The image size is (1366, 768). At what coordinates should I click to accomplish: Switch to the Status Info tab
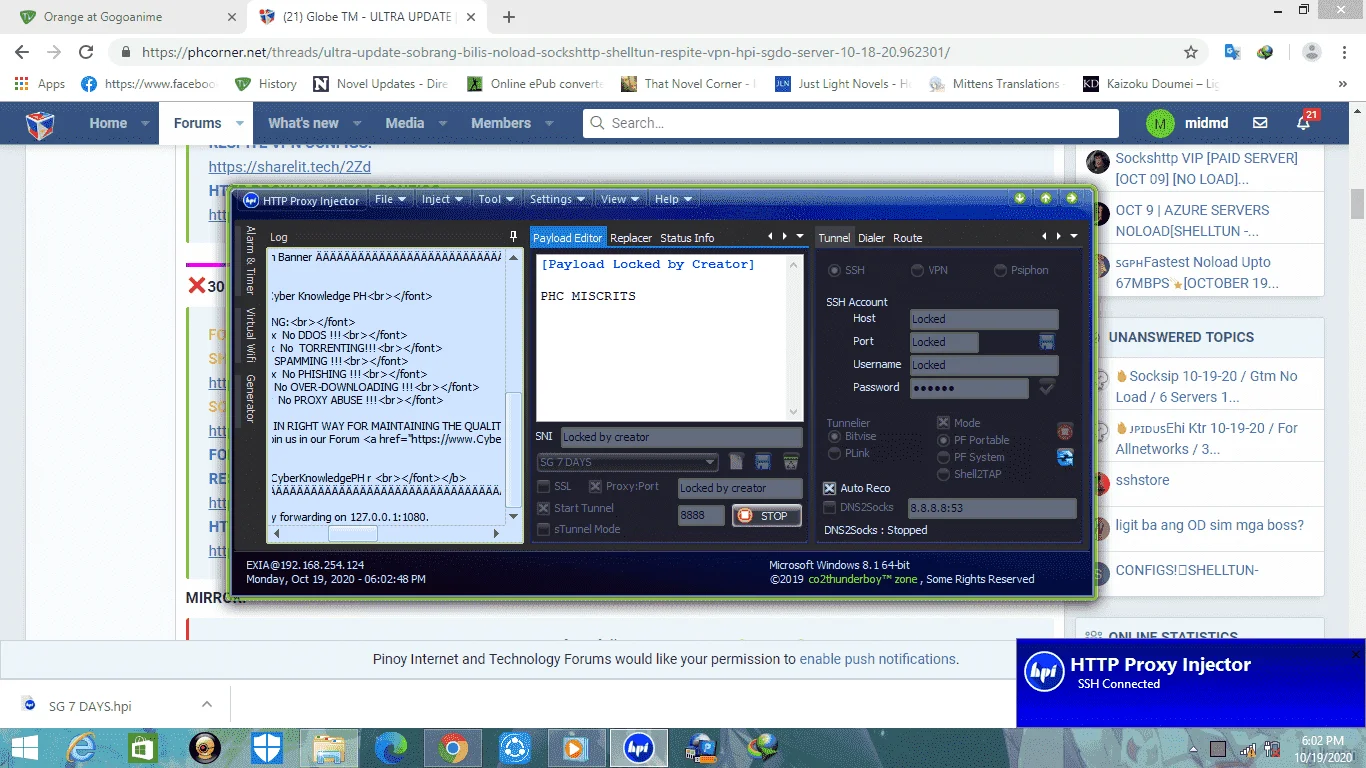pos(687,238)
